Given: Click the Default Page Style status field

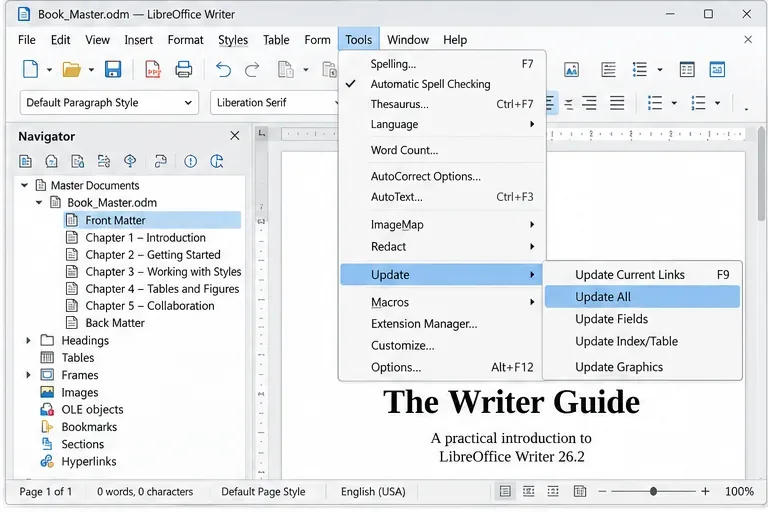Looking at the screenshot, I should [x=263, y=491].
